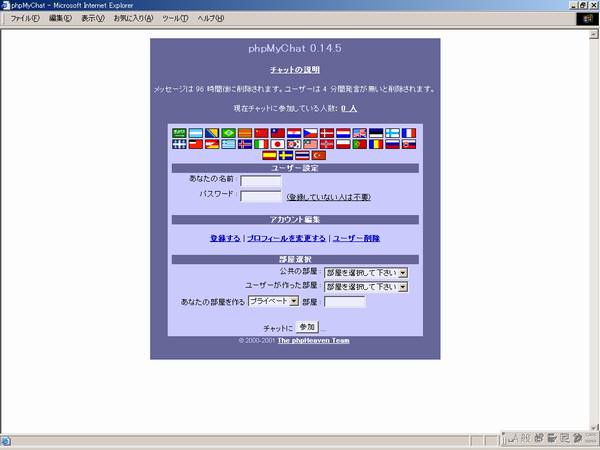Open the ヘルプ(H) menu
600x450 pixels.
210,18
